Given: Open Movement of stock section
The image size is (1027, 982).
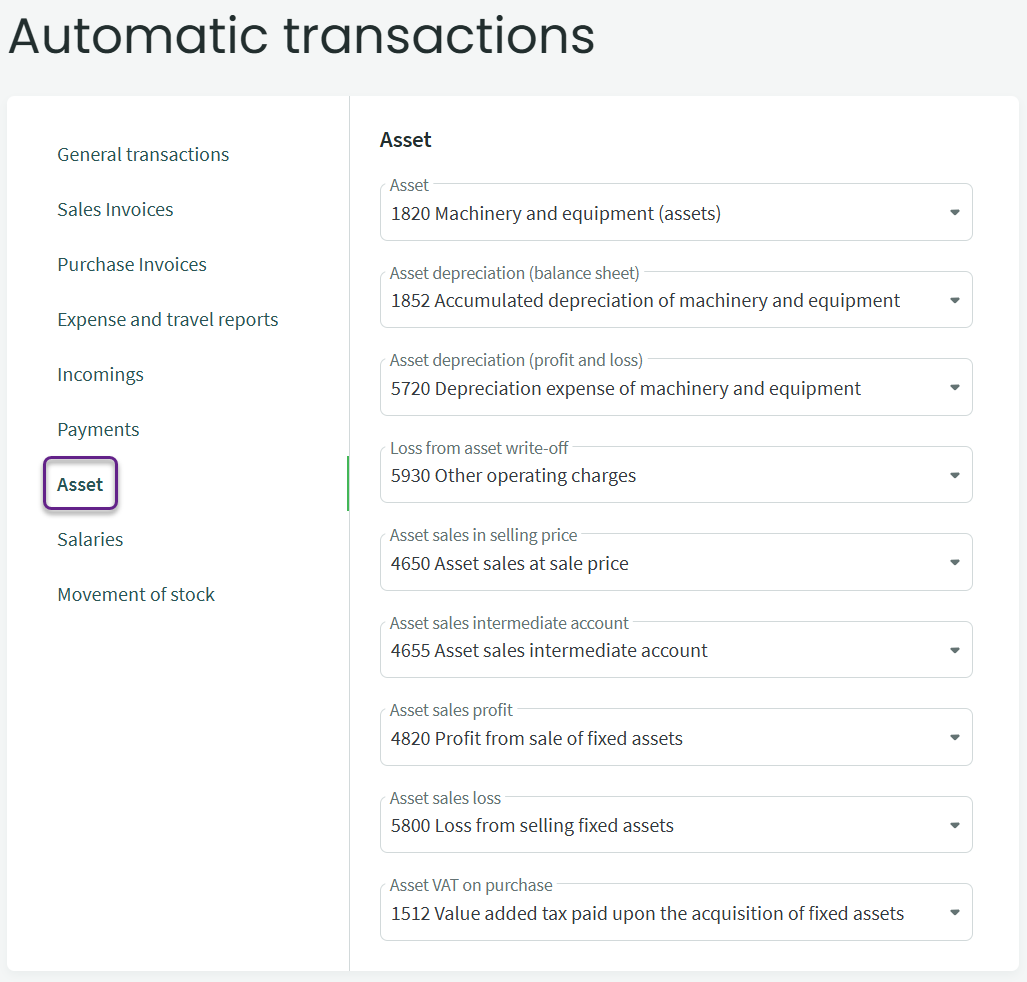Looking at the screenshot, I should 136,595.
